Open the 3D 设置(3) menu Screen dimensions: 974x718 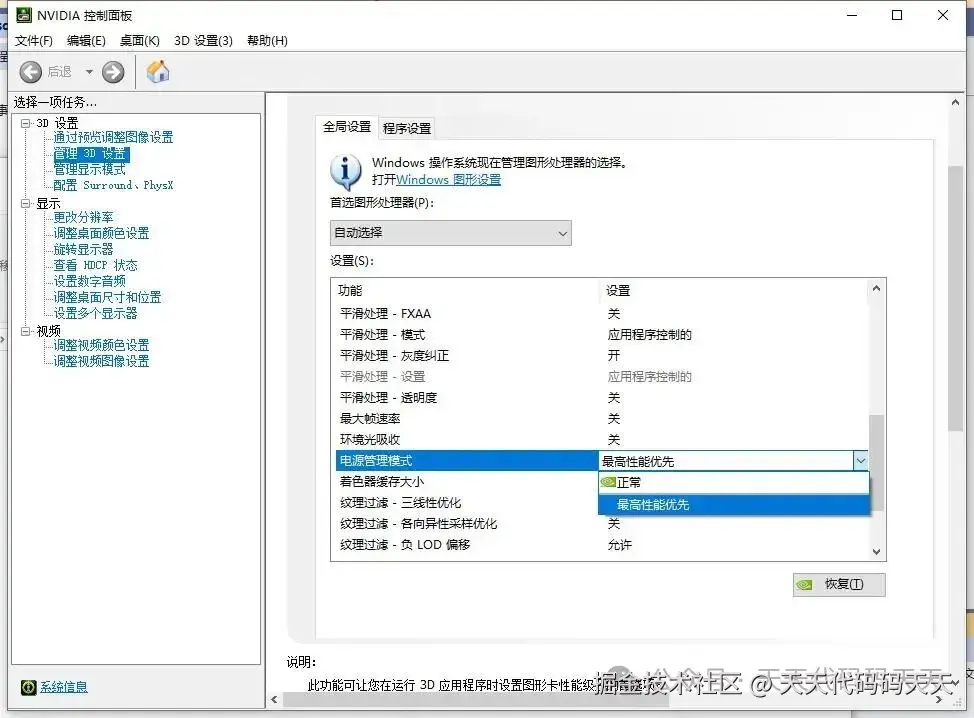(203, 40)
